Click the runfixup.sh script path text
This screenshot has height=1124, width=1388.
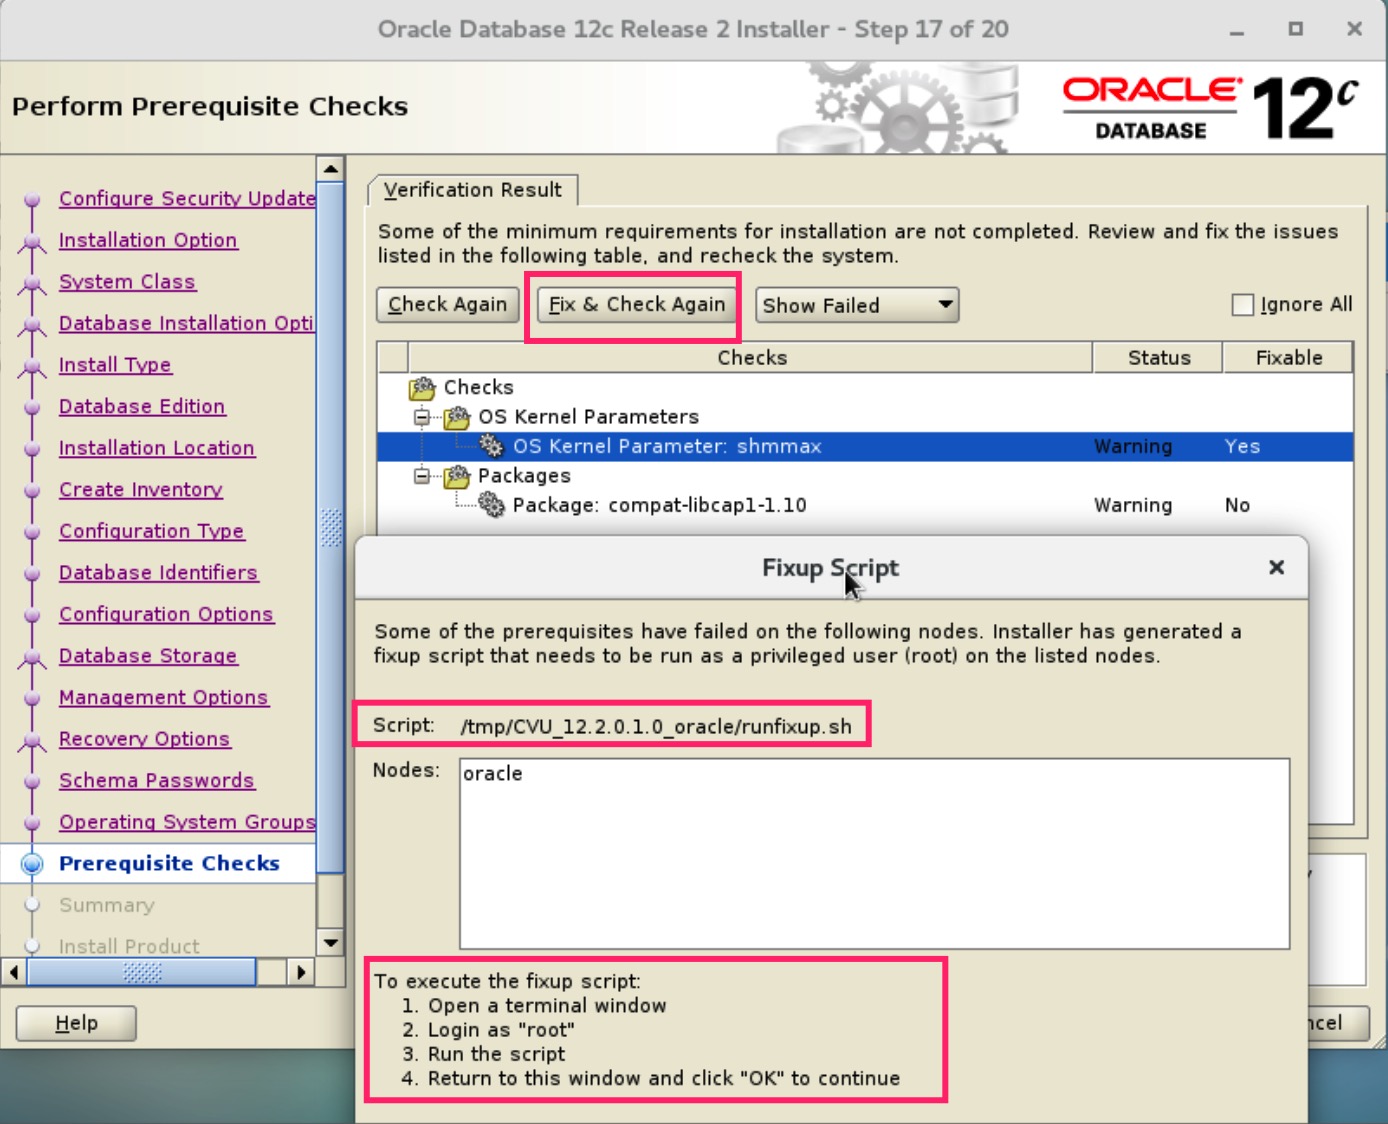pyautogui.click(x=656, y=726)
